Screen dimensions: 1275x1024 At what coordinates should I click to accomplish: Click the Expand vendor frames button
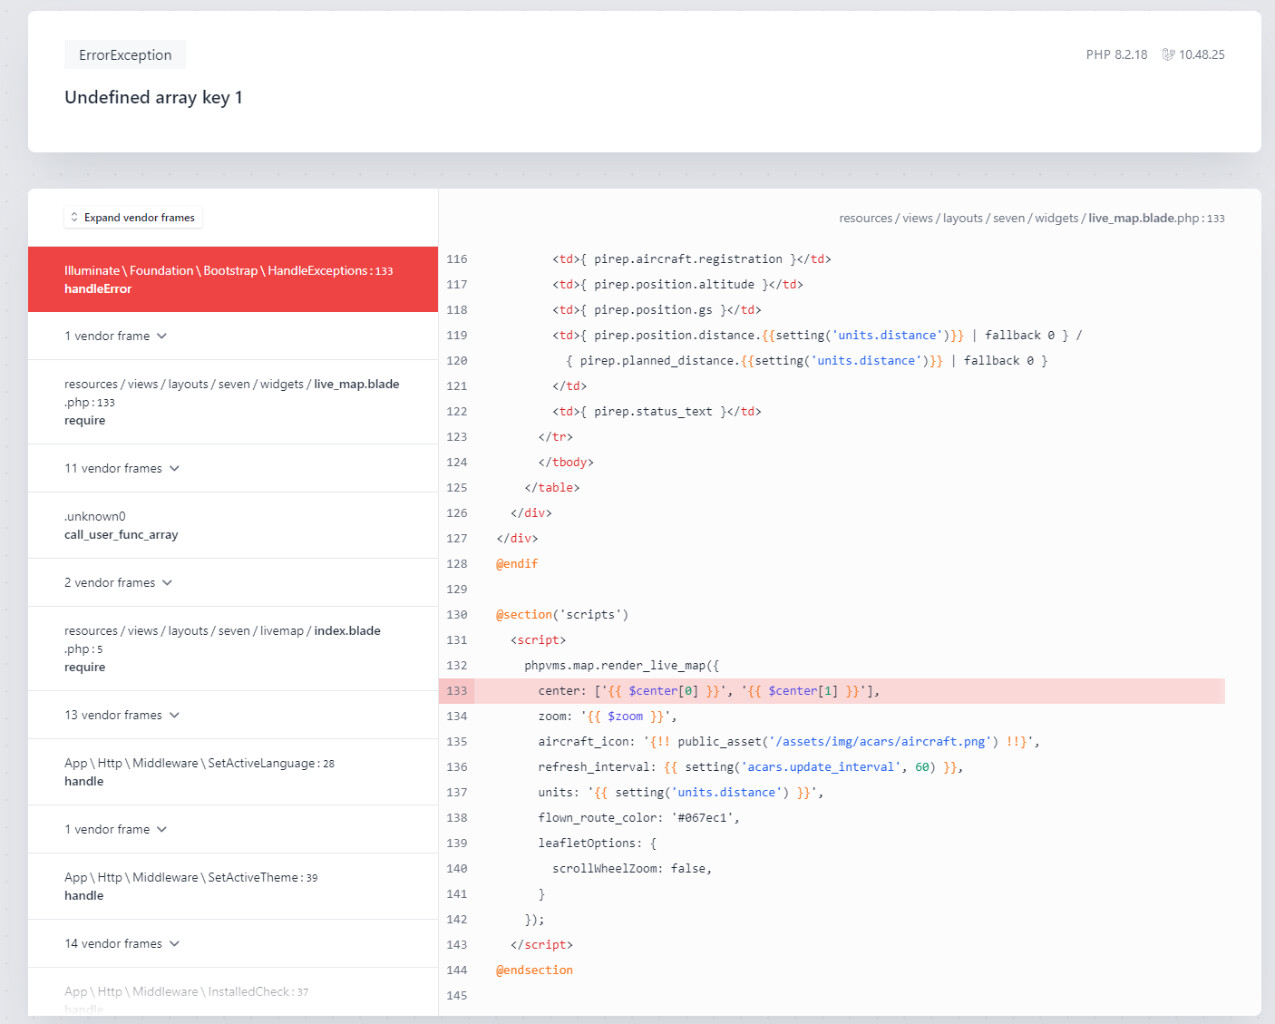[133, 218]
